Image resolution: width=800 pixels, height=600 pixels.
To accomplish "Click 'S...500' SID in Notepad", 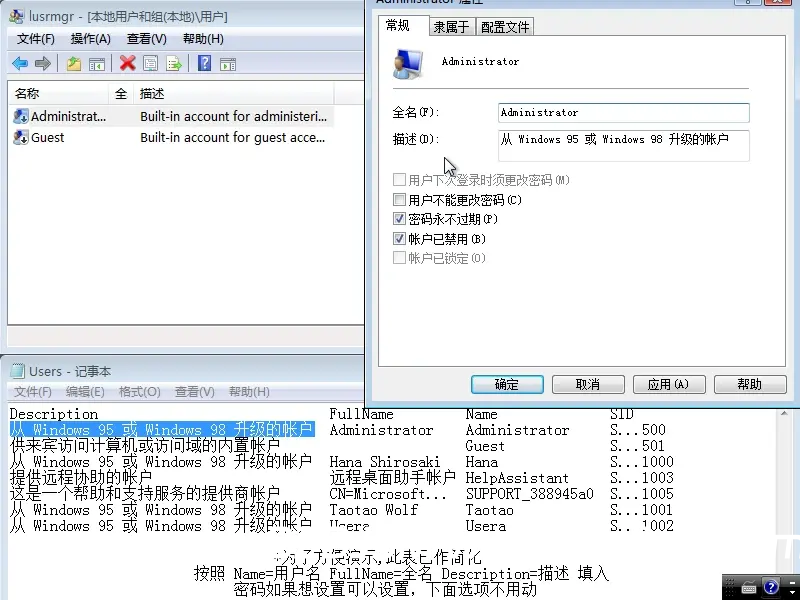I will (x=638, y=430).
